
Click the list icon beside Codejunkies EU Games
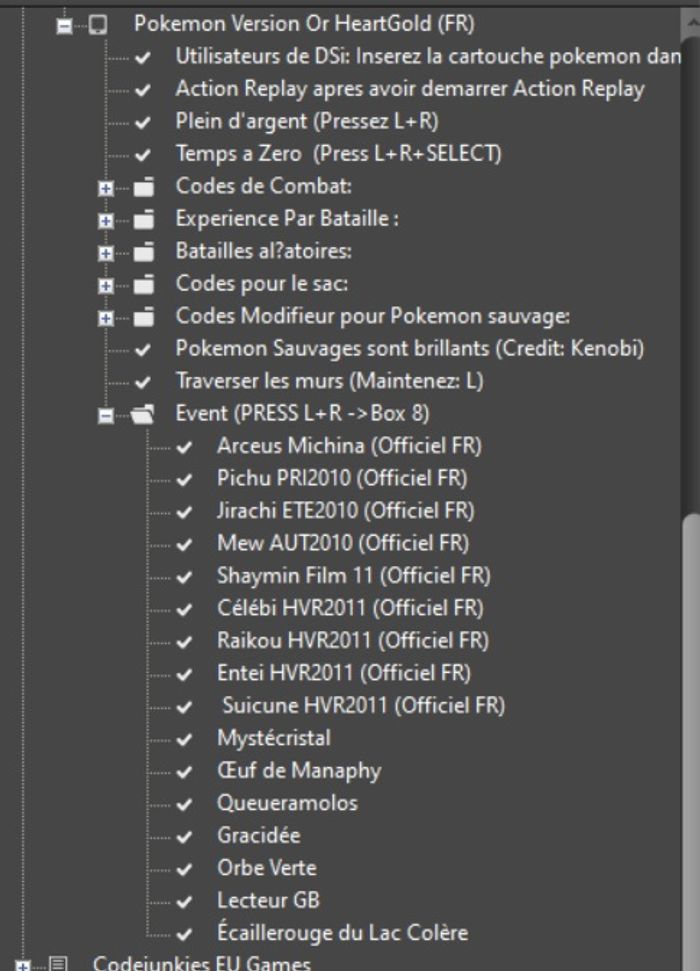58,964
